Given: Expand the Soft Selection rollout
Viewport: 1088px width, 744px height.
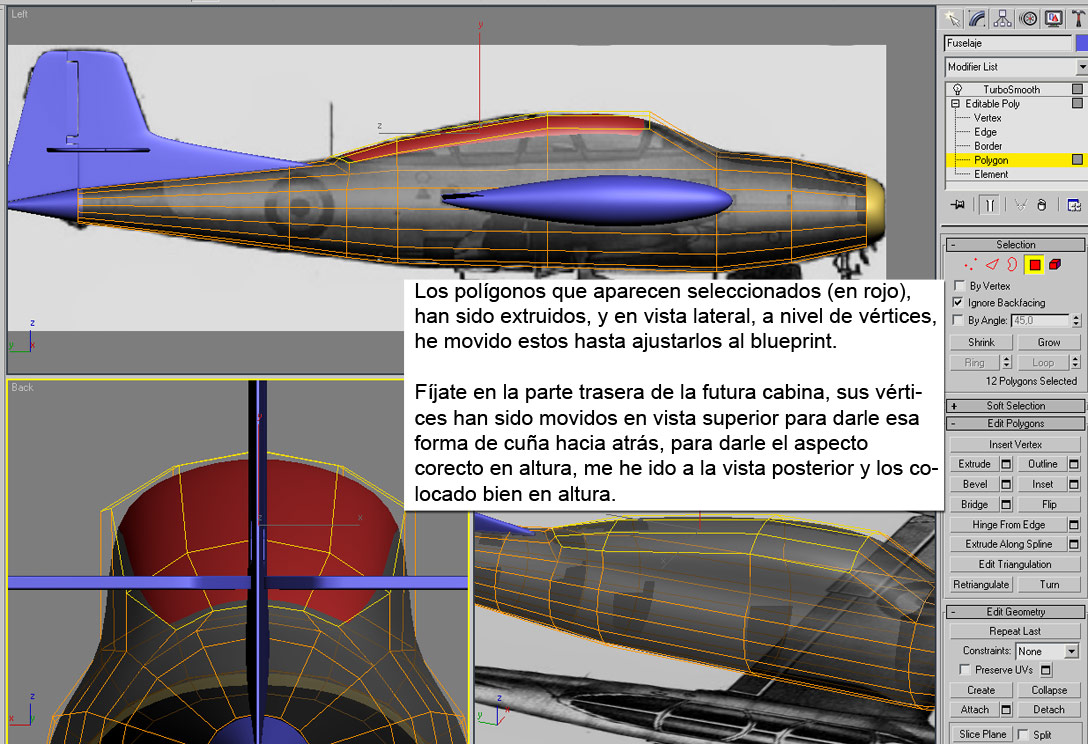Looking at the screenshot, I should click(1016, 405).
